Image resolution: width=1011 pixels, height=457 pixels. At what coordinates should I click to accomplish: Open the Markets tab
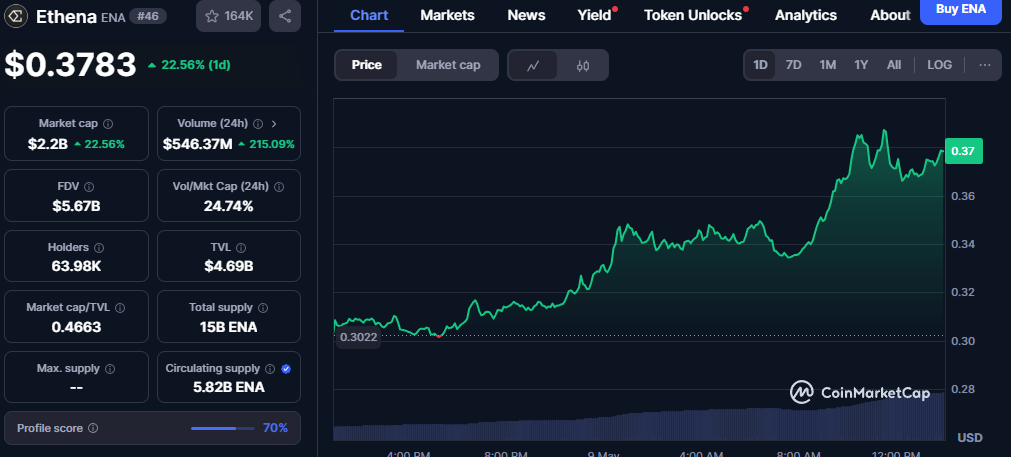[x=447, y=15]
